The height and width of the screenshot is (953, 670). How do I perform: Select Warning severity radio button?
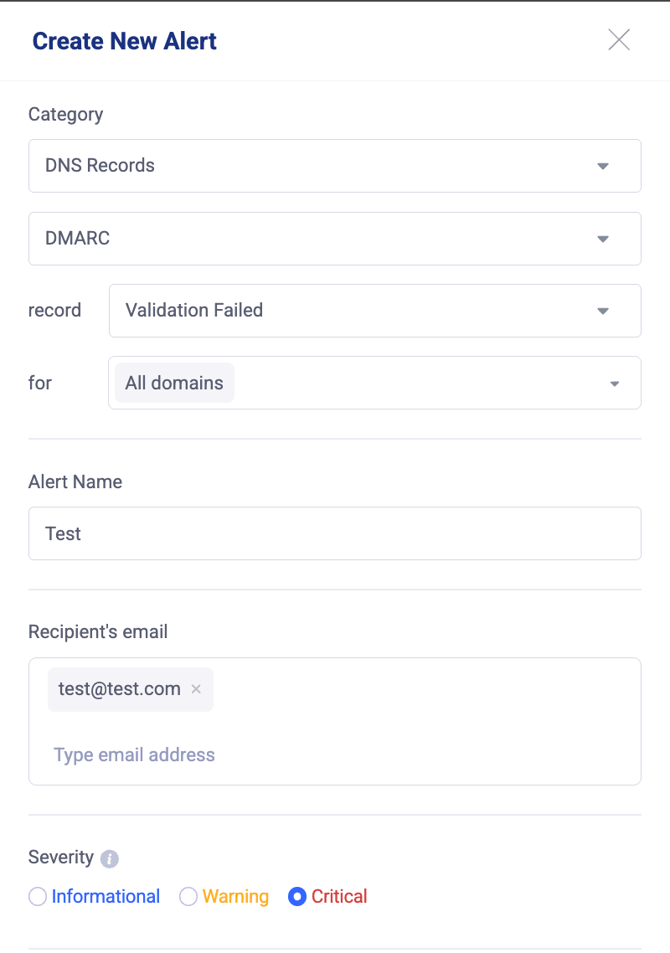[x=188, y=896]
